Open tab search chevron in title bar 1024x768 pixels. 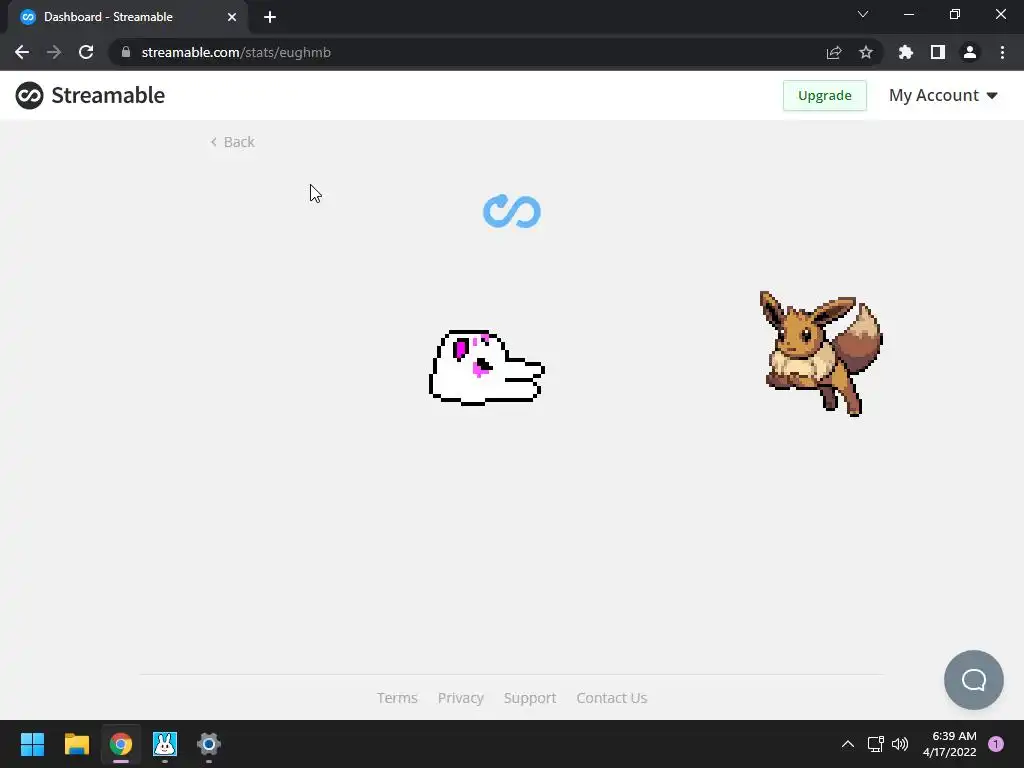click(863, 14)
